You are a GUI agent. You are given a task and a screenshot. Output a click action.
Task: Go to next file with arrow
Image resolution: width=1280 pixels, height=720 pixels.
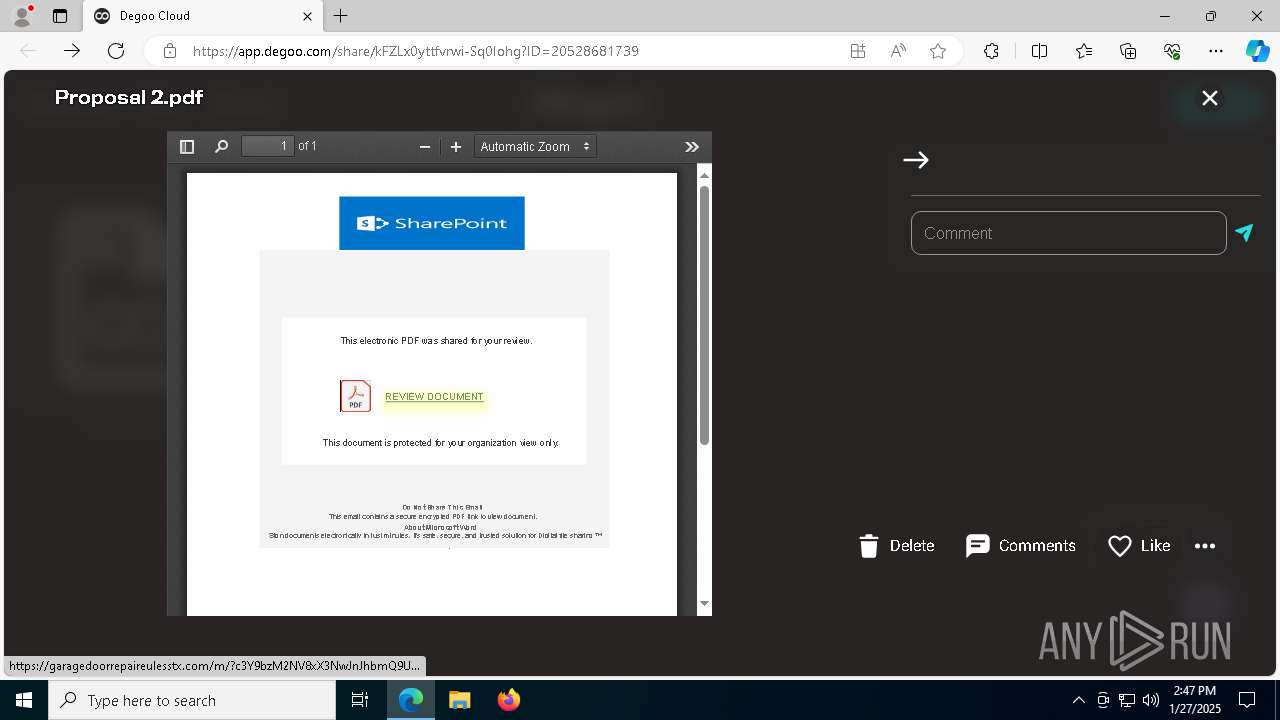[x=916, y=160]
